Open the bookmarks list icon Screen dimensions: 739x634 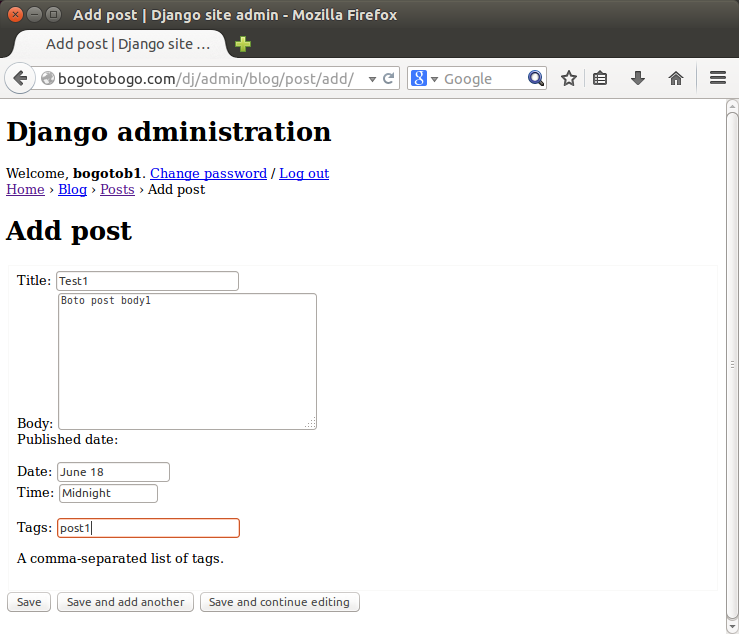(x=599, y=78)
